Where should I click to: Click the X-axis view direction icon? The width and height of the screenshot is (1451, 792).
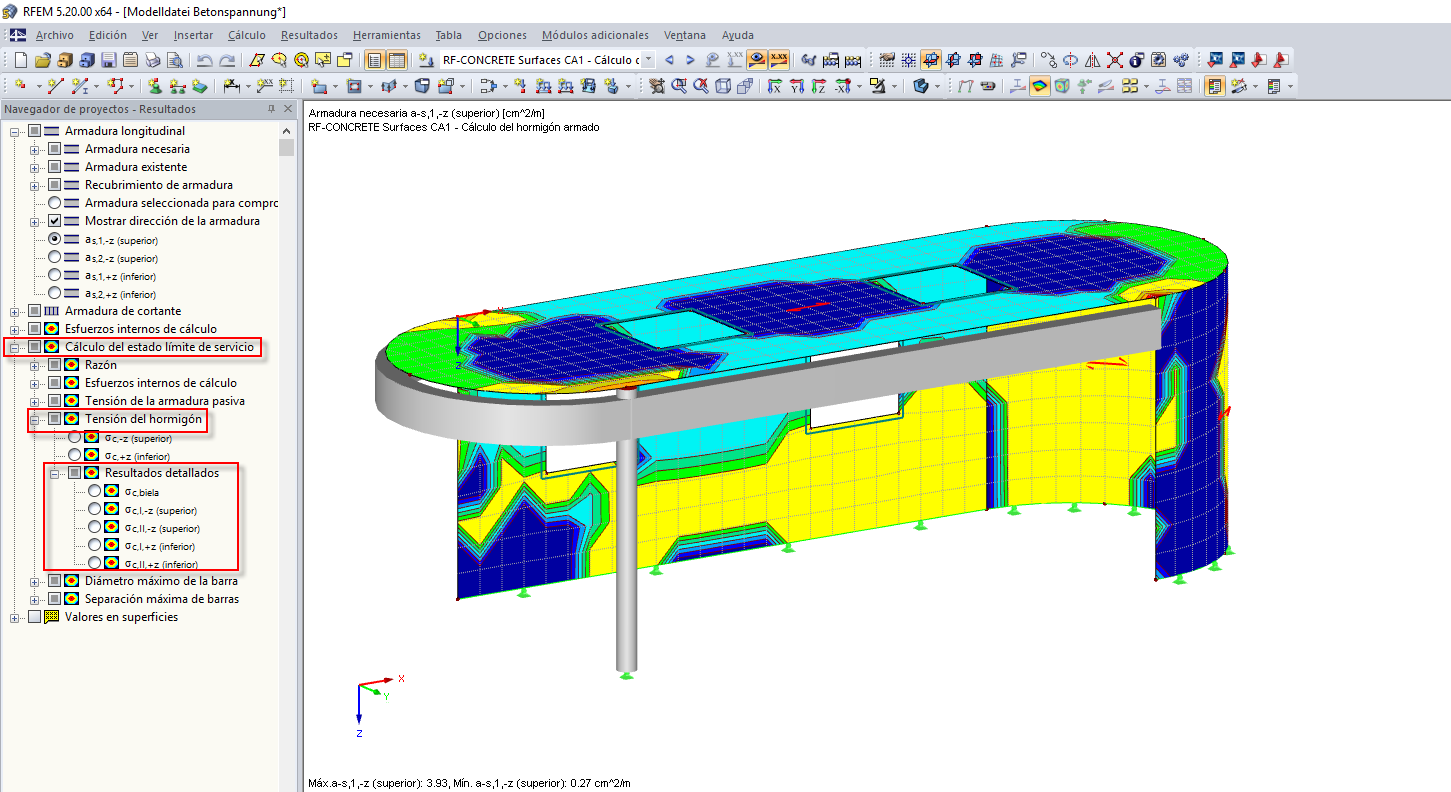(x=774, y=86)
